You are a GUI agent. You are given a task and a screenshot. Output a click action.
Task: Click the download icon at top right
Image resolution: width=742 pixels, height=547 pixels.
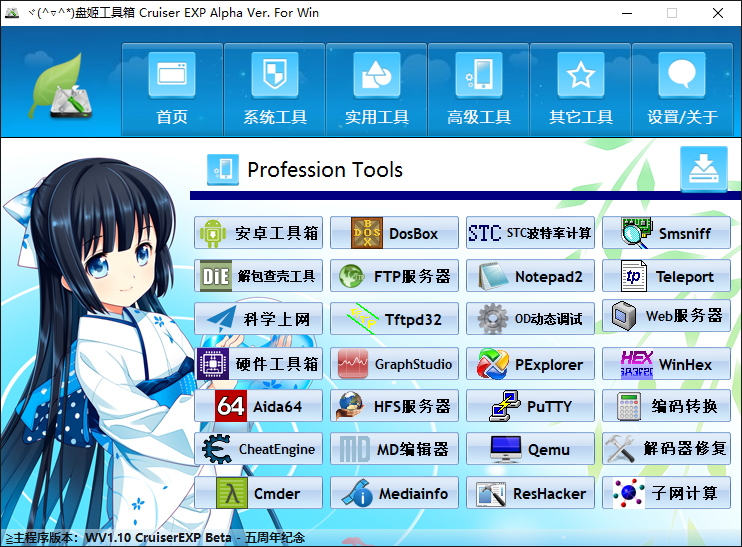(x=704, y=169)
